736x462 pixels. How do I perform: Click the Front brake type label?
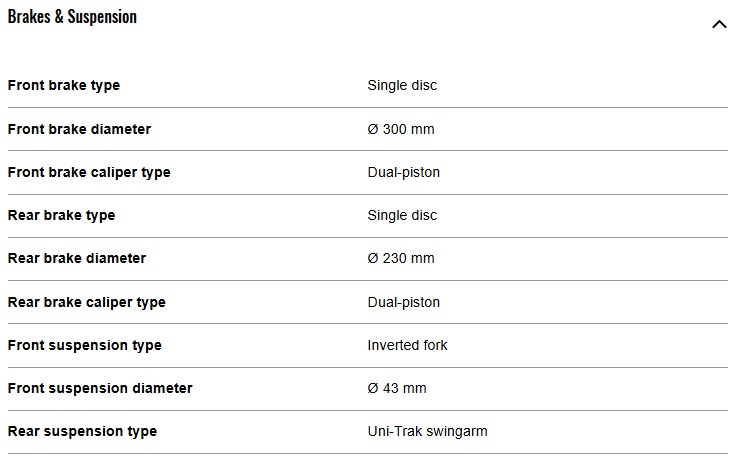pyautogui.click(x=64, y=85)
